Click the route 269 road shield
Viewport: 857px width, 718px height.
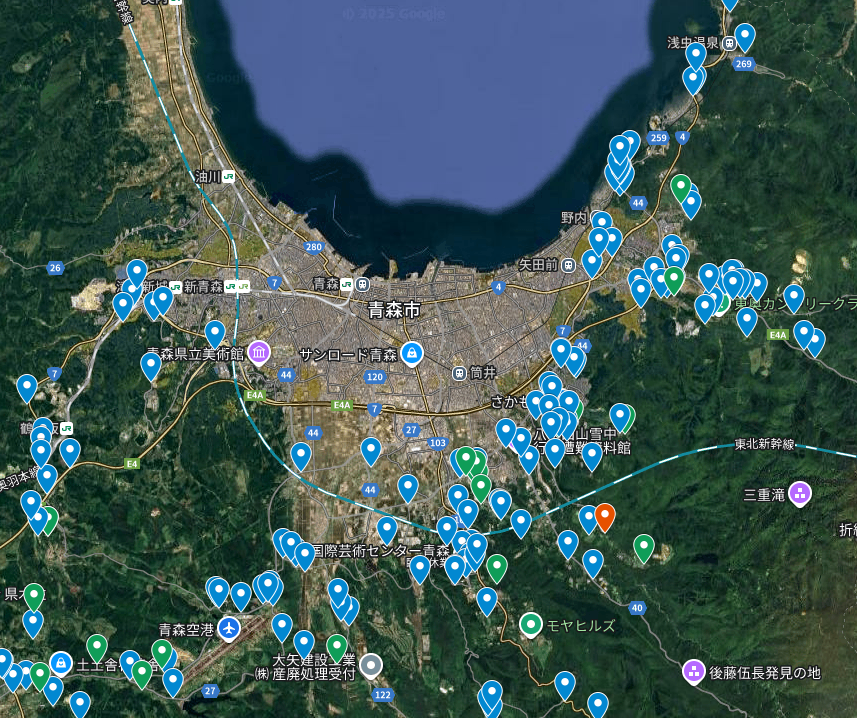pos(743,64)
